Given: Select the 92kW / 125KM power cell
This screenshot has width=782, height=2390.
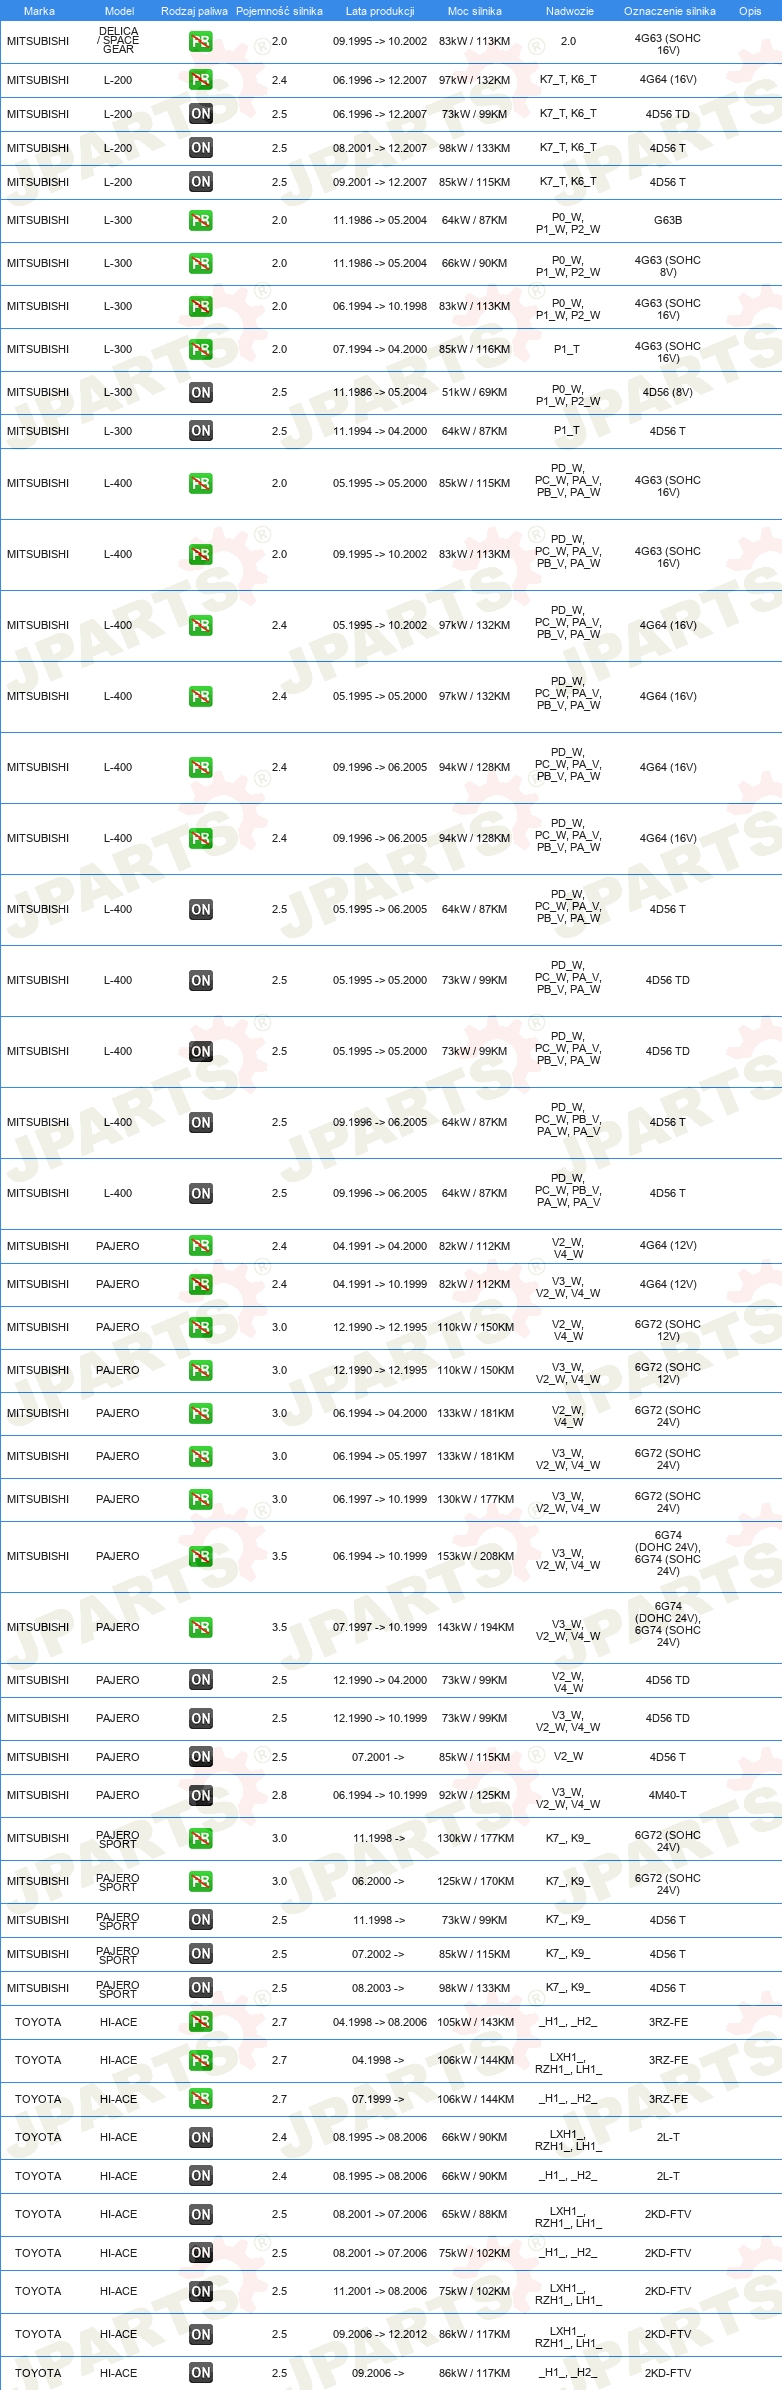Looking at the screenshot, I should [475, 1795].
